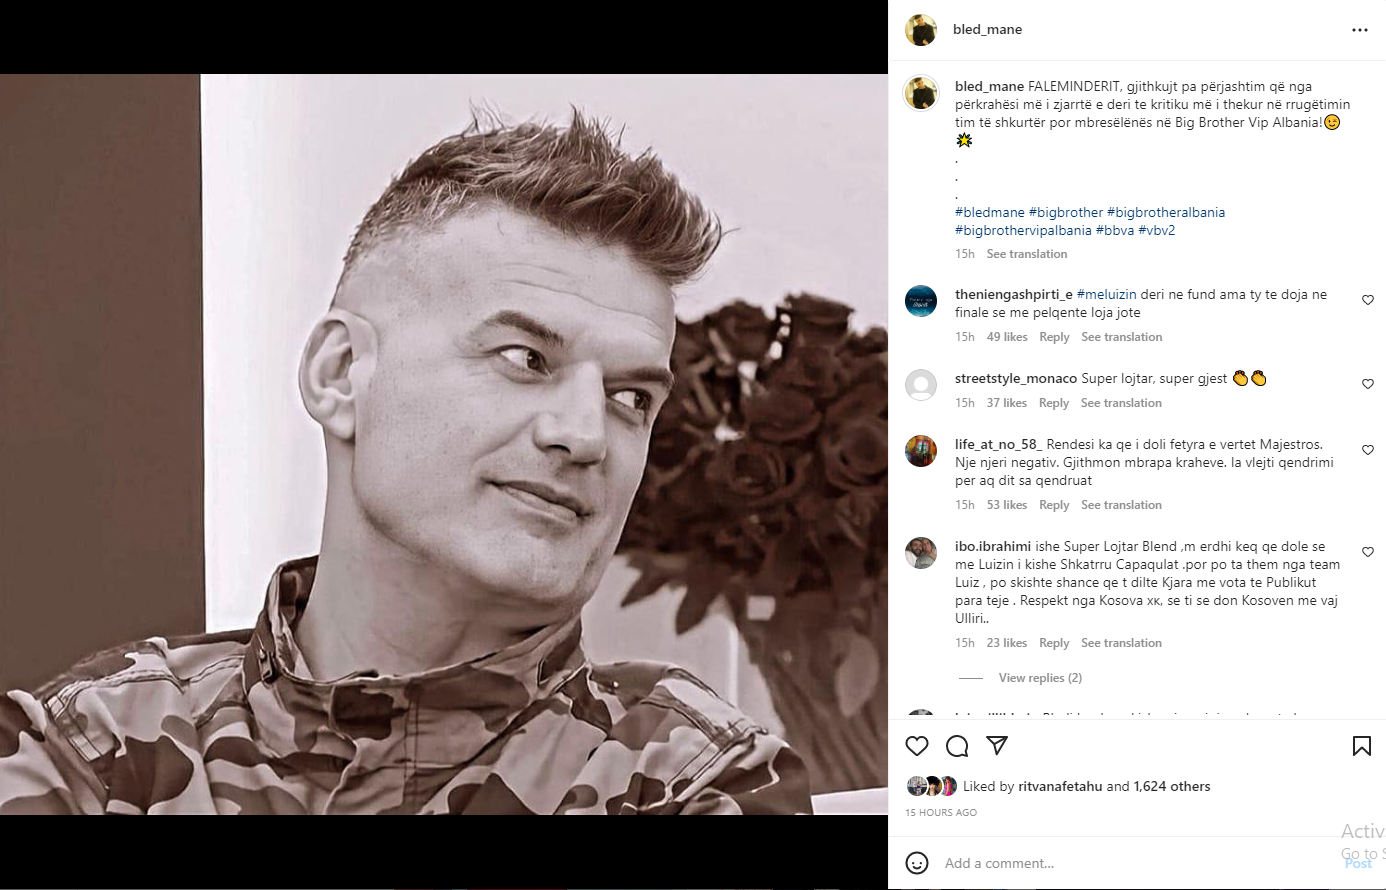Viewport: 1386px width, 890px height.
Task: Open ritvanafetahu's profile from likes
Action: click(x=1060, y=786)
